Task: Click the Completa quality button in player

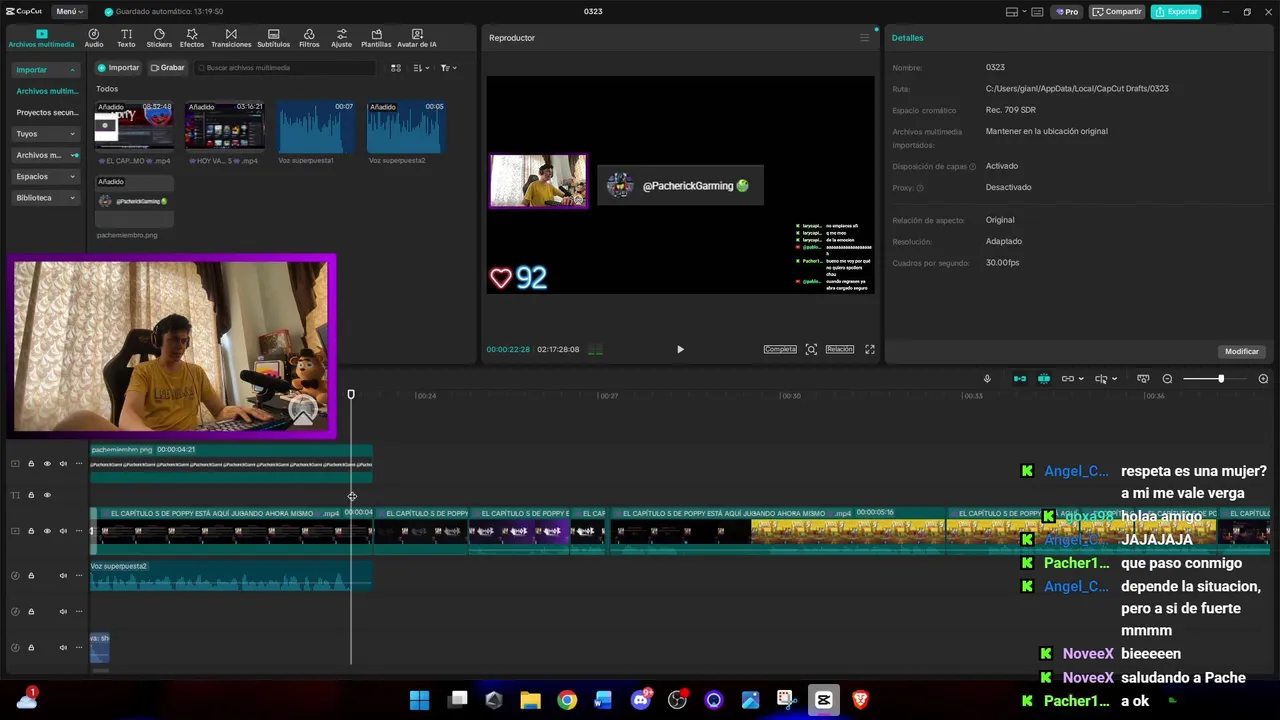Action: 780,349
